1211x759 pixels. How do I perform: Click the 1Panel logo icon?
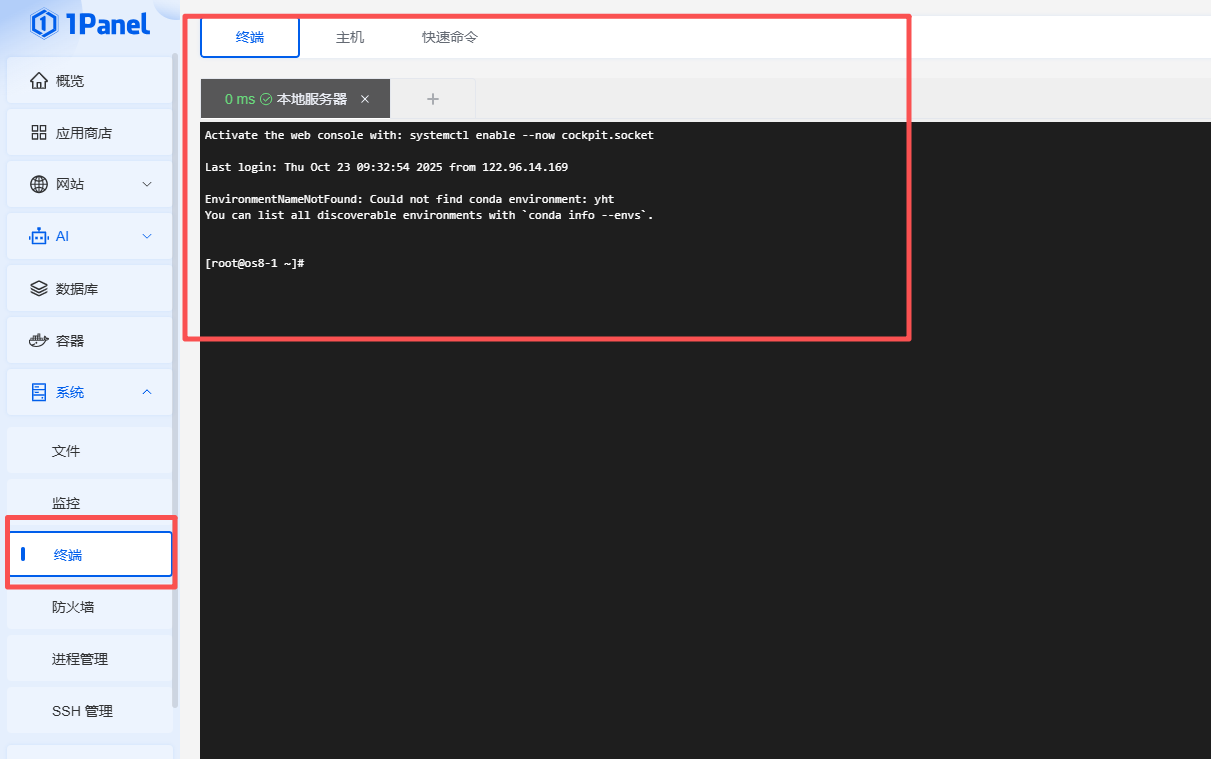(x=43, y=23)
